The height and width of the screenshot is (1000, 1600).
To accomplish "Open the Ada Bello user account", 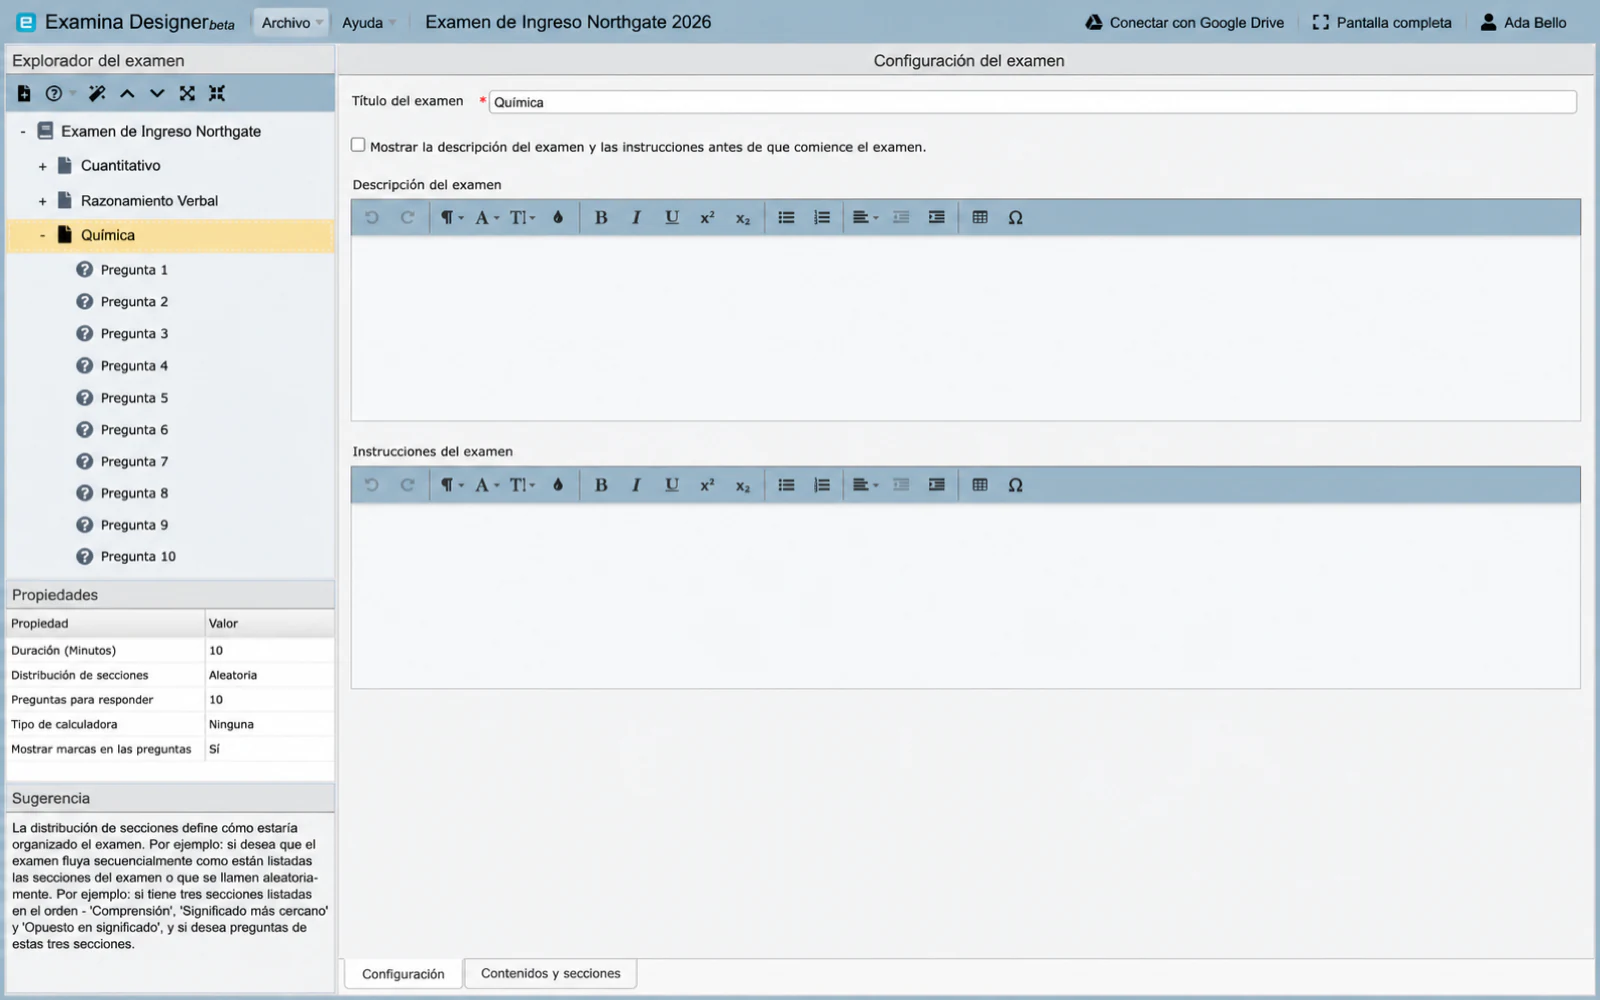I will pyautogui.click(x=1523, y=22).
